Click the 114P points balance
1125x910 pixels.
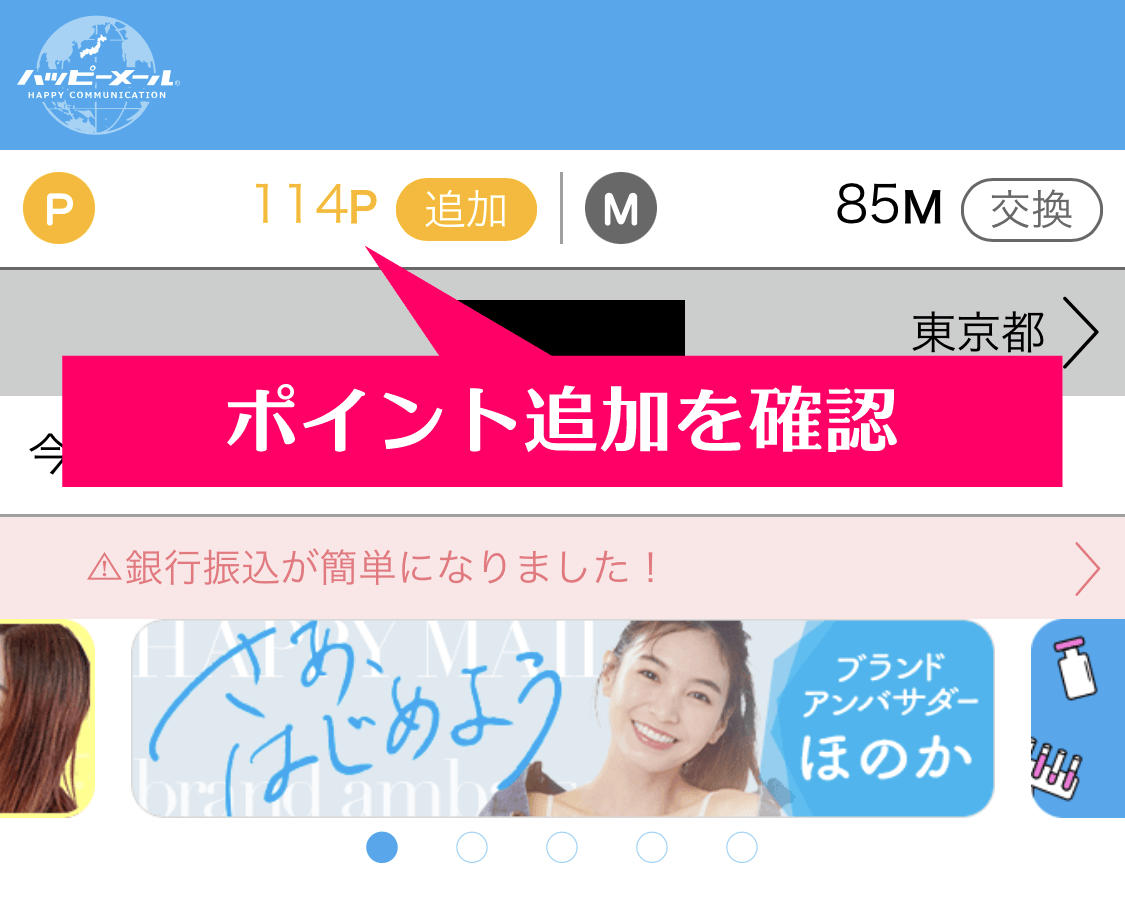[x=316, y=205]
